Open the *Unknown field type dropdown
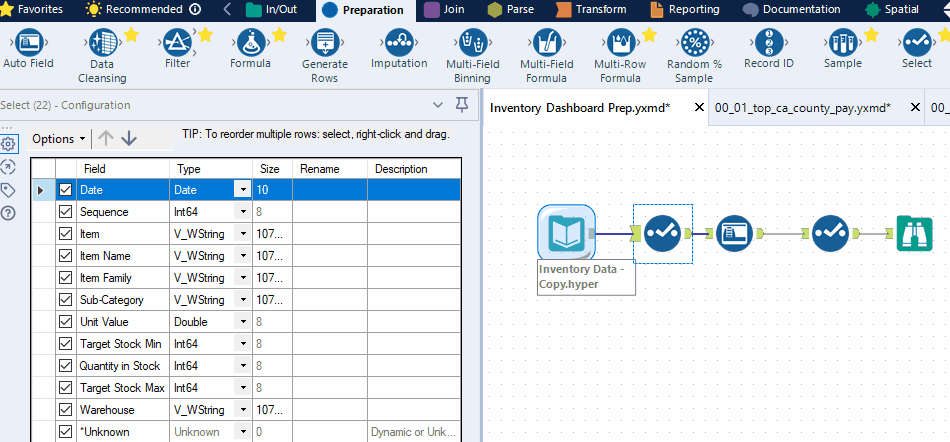The image size is (950, 442). tap(243, 432)
